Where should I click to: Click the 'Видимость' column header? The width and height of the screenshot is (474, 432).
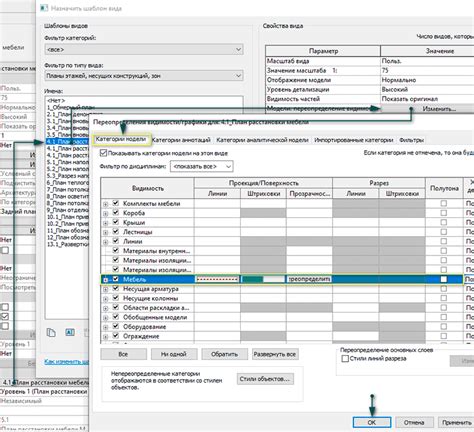[x=148, y=188]
